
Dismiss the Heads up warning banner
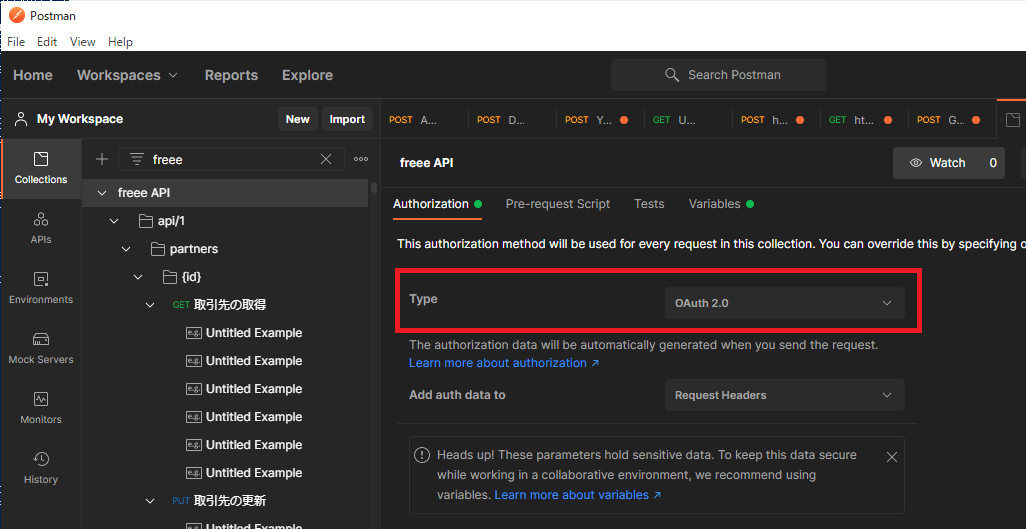click(x=891, y=457)
